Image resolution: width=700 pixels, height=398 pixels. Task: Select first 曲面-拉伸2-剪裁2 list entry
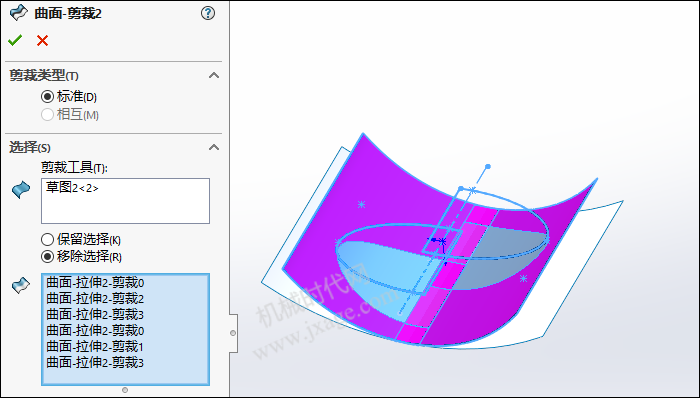95,298
